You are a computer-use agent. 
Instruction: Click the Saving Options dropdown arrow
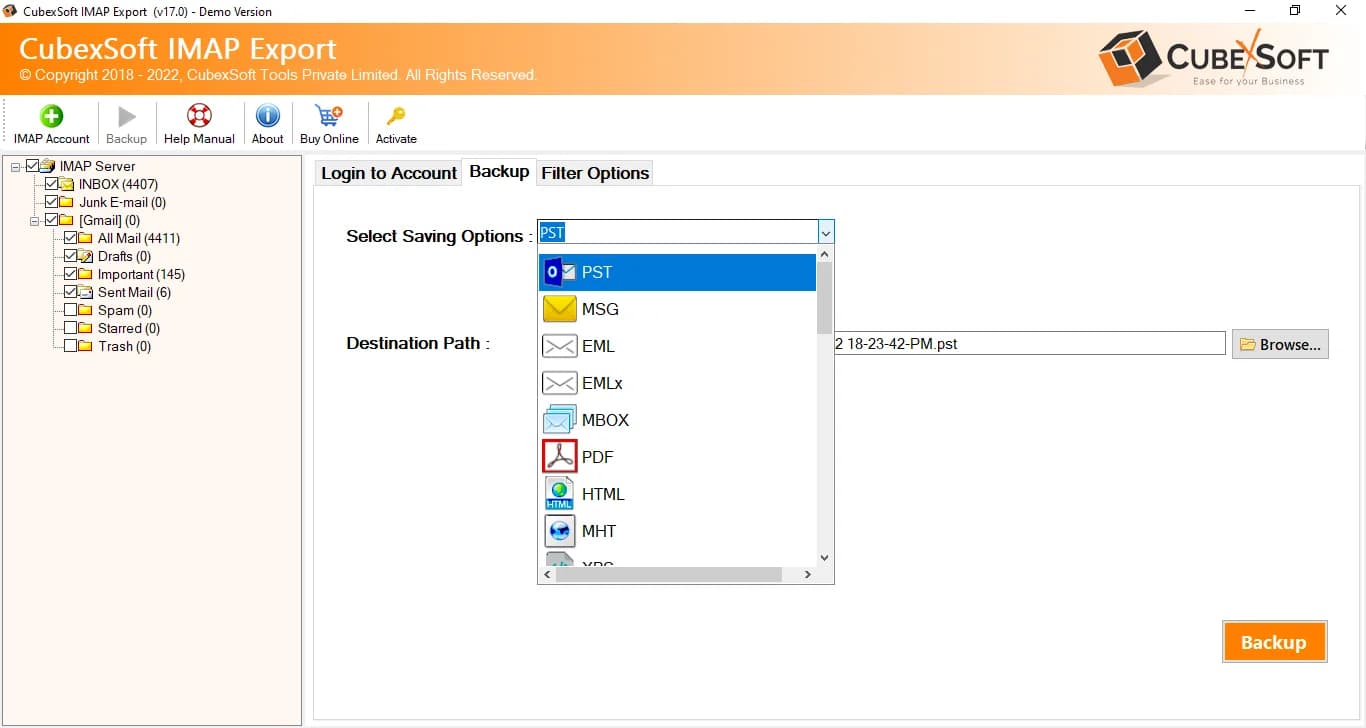click(825, 233)
